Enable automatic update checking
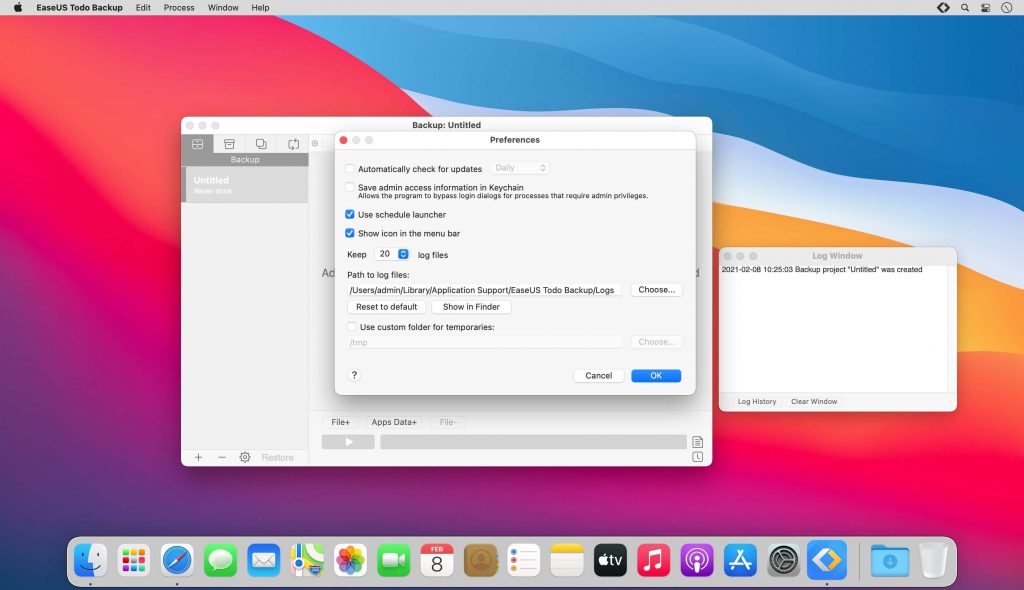 click(351, 168)
